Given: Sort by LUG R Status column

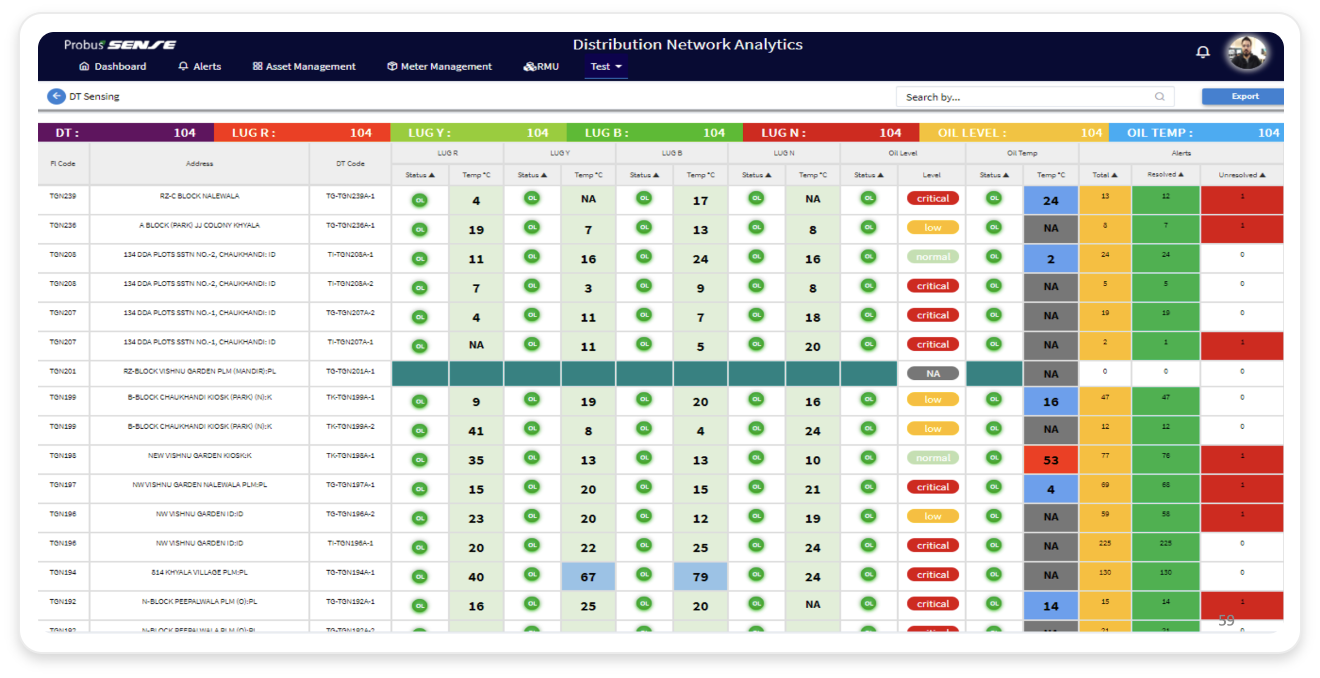Looking at the screenshot, I should coord(419,175).
